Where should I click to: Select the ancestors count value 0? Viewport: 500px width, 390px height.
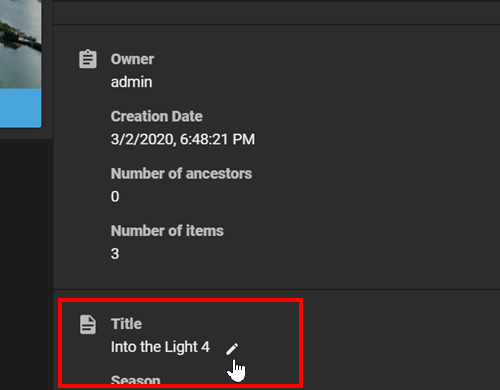pos(115,197)
